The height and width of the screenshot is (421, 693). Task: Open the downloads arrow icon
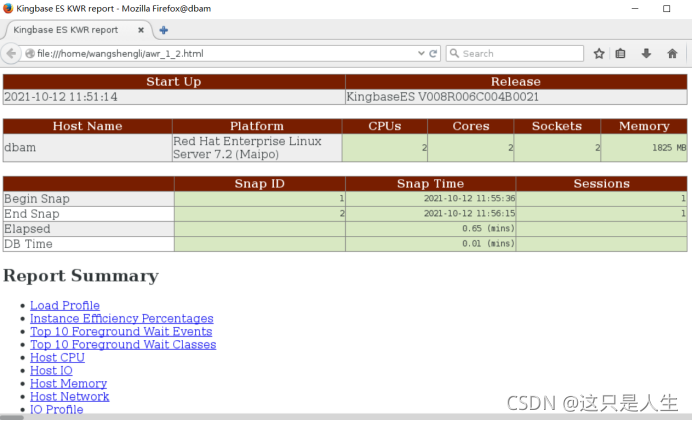(646, 53)
